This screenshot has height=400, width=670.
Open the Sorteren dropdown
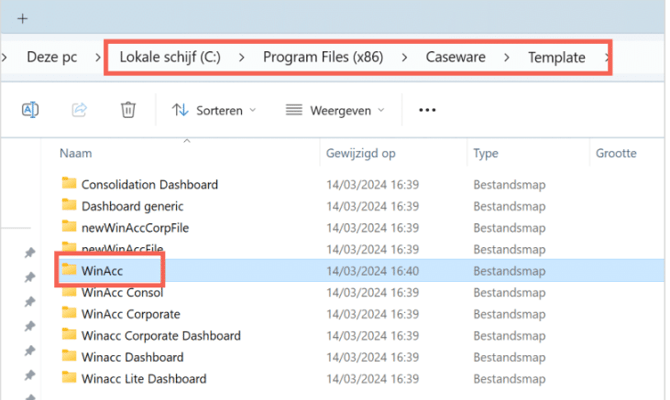click(214, 110)
